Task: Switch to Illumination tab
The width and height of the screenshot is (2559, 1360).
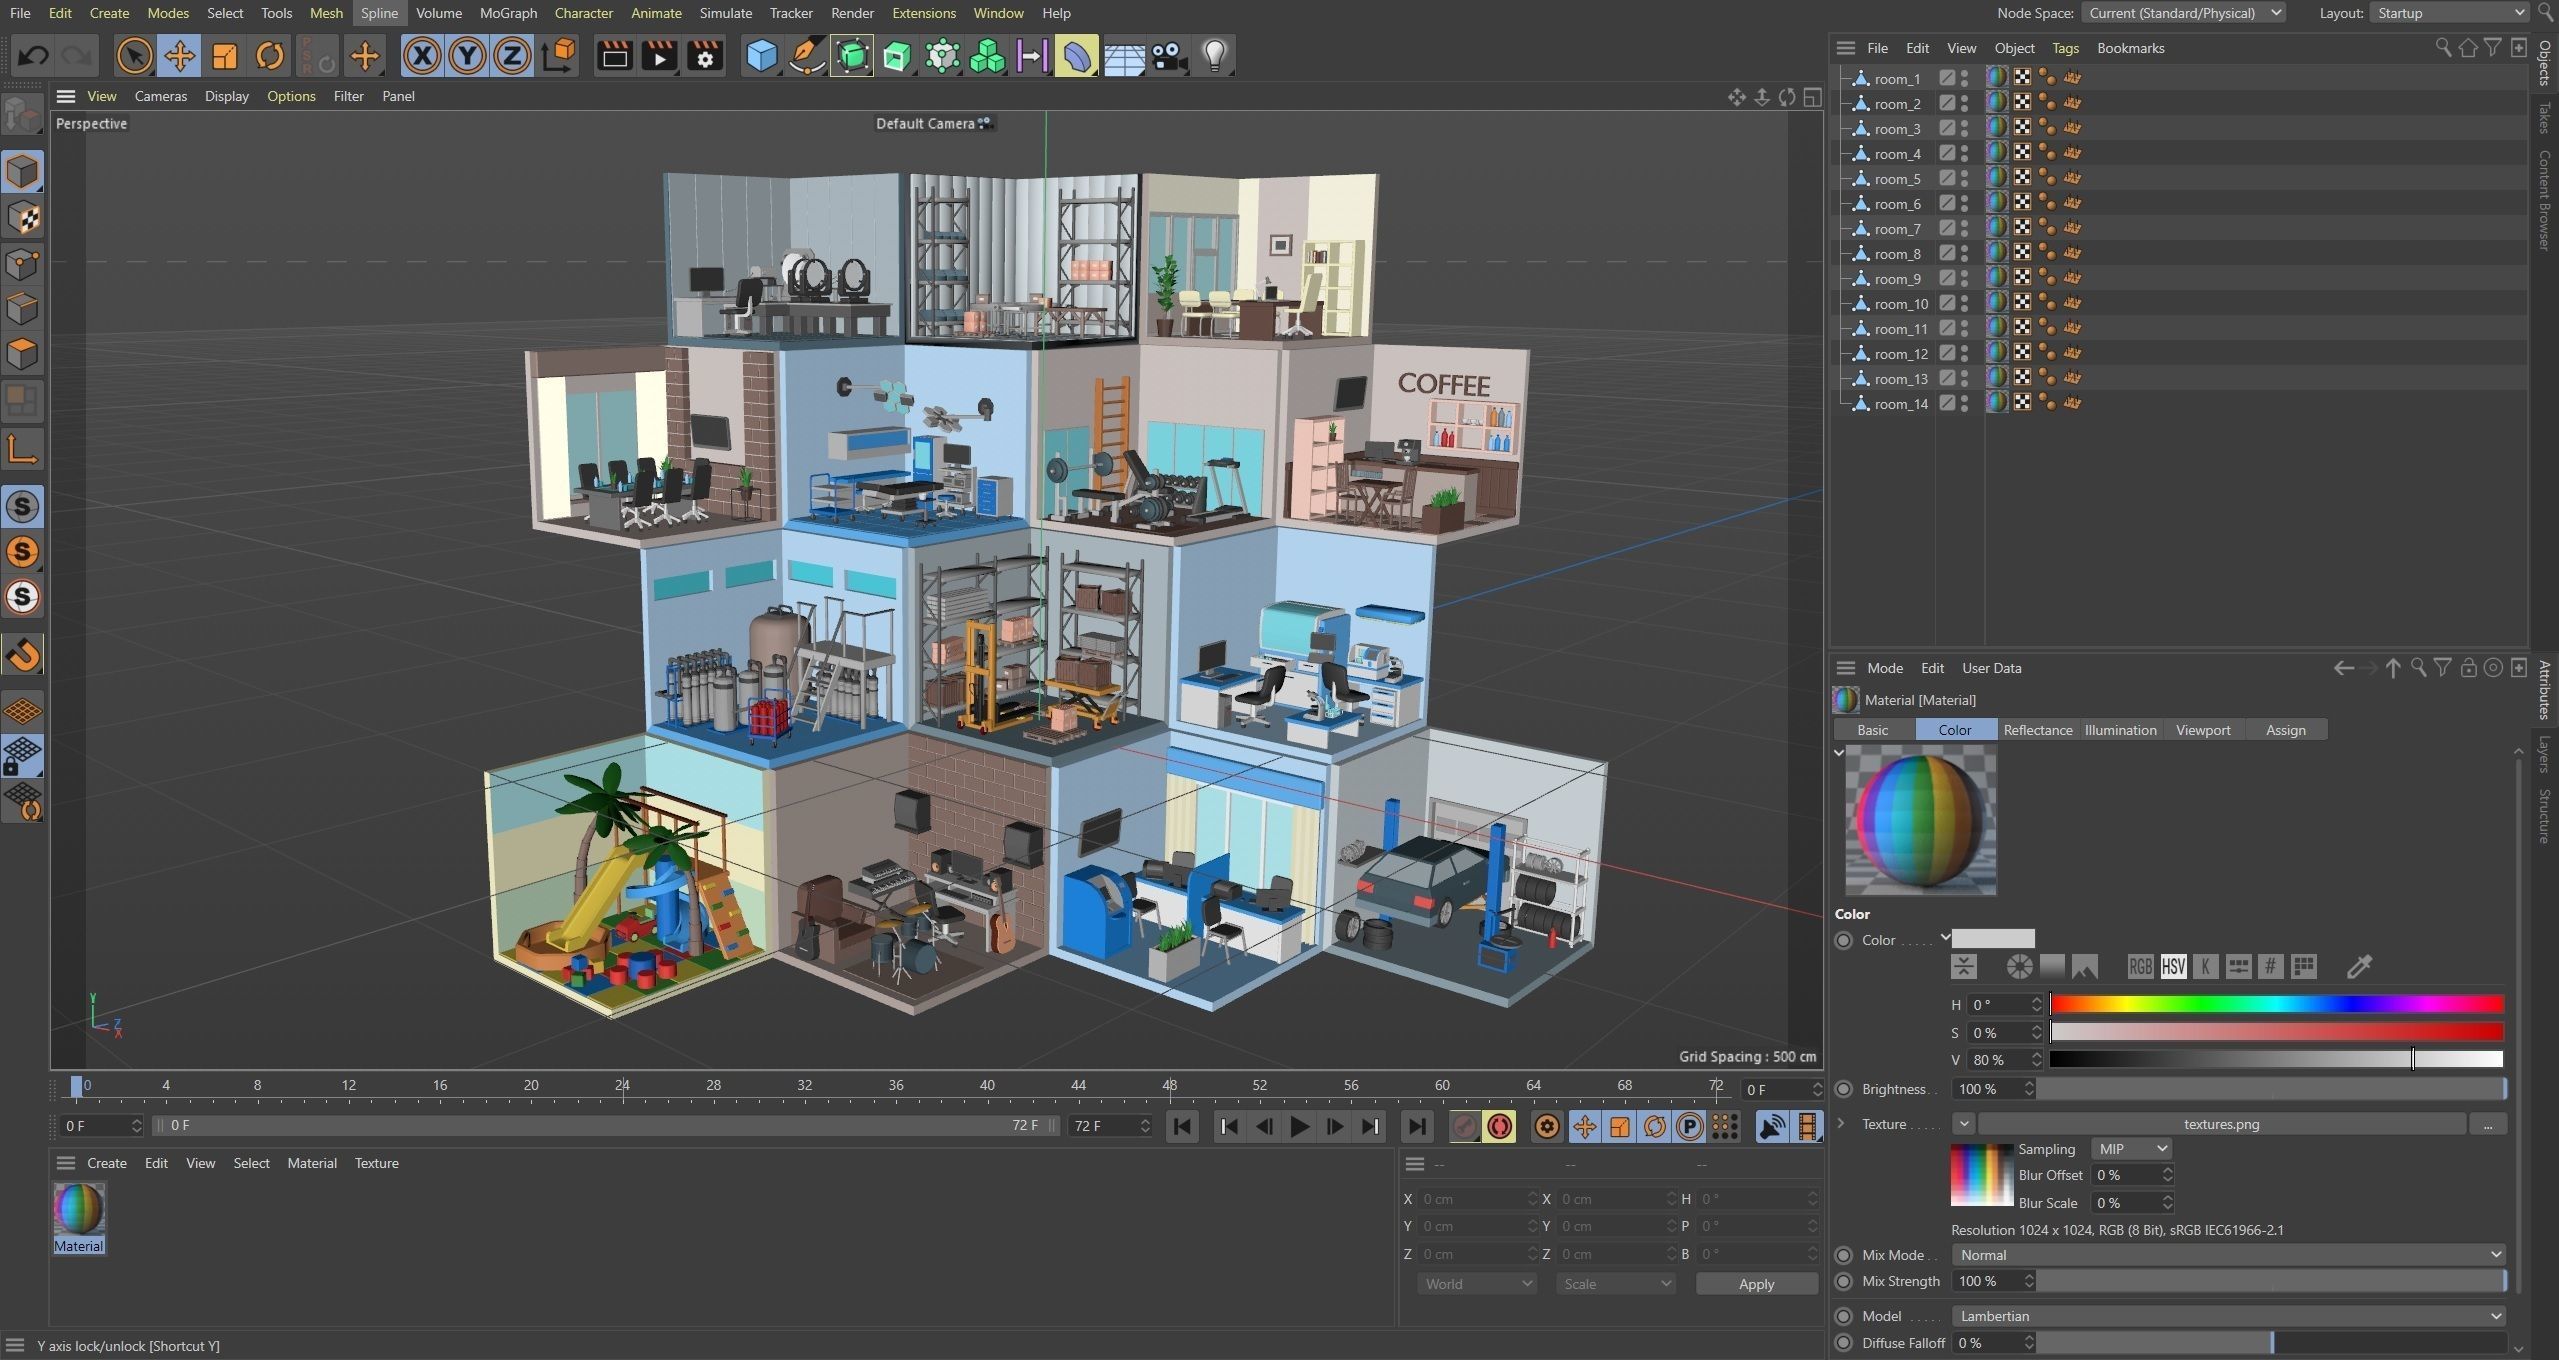Action: click(2120, 730)
